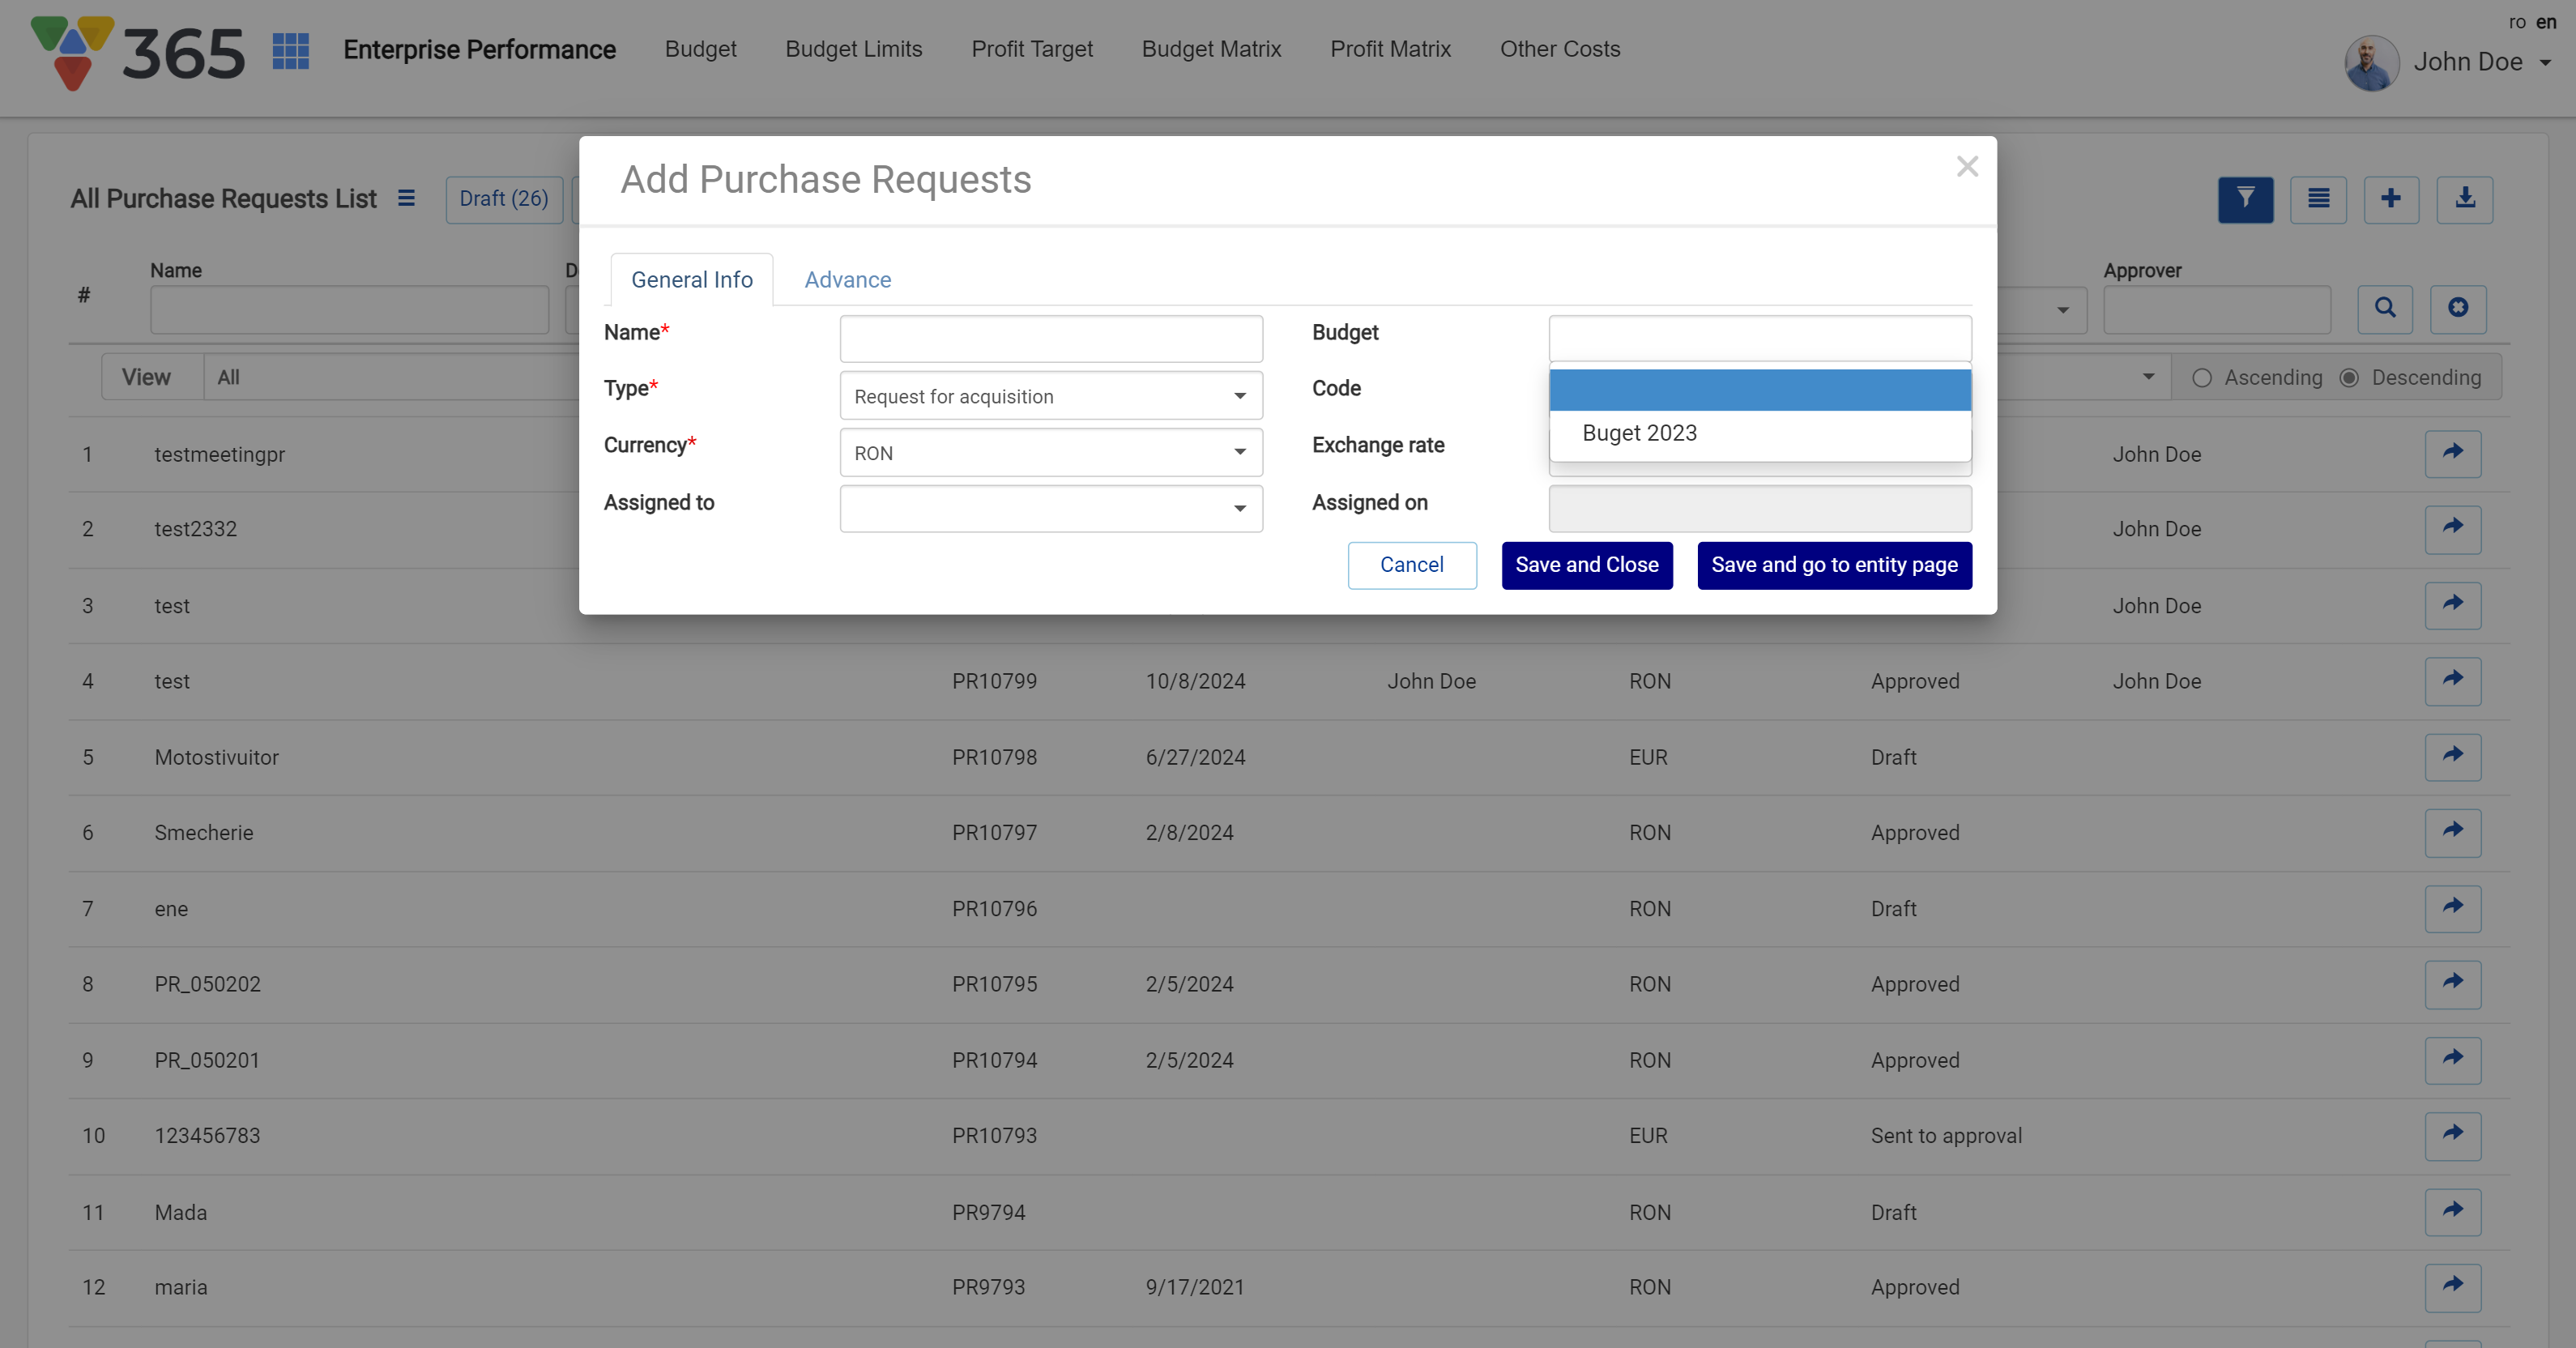Image resolution: width=2576 pixels, height=1348 pixels.
Task: Click the download export icon
Action: click(2464, 199)
